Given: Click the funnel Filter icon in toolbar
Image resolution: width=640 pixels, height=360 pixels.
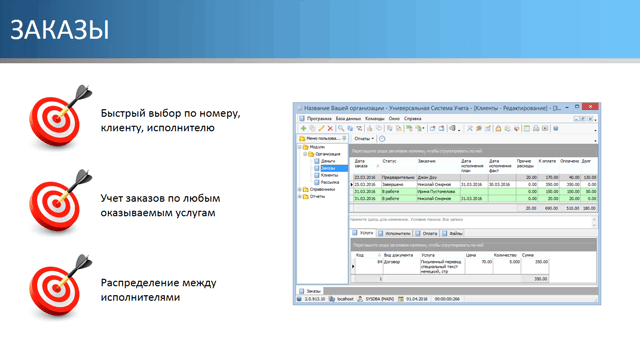Looking at the screenshot, I should pyautogui.click(x=359, y=129).
